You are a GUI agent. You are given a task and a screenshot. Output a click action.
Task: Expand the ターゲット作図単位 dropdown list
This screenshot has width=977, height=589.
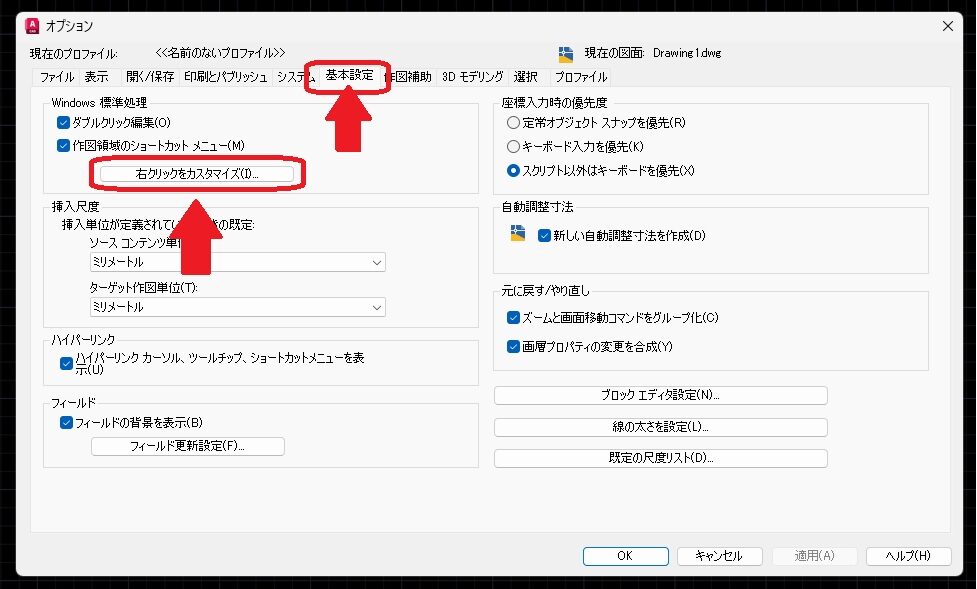[237, 307]
